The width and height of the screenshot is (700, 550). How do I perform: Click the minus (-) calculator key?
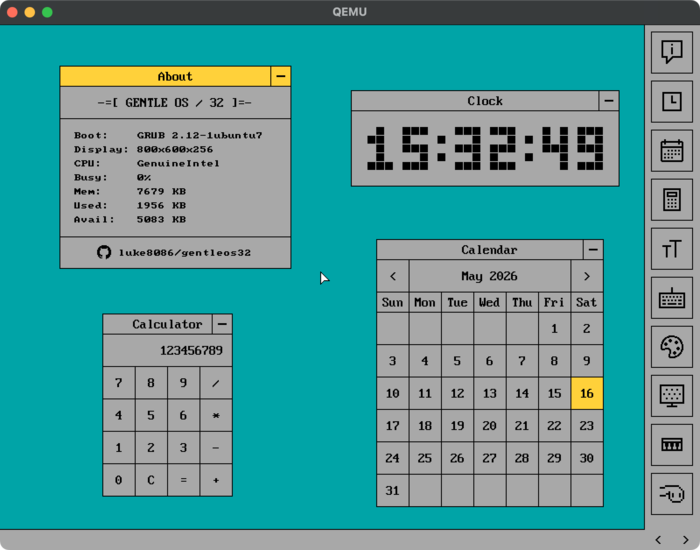[216, 448]
